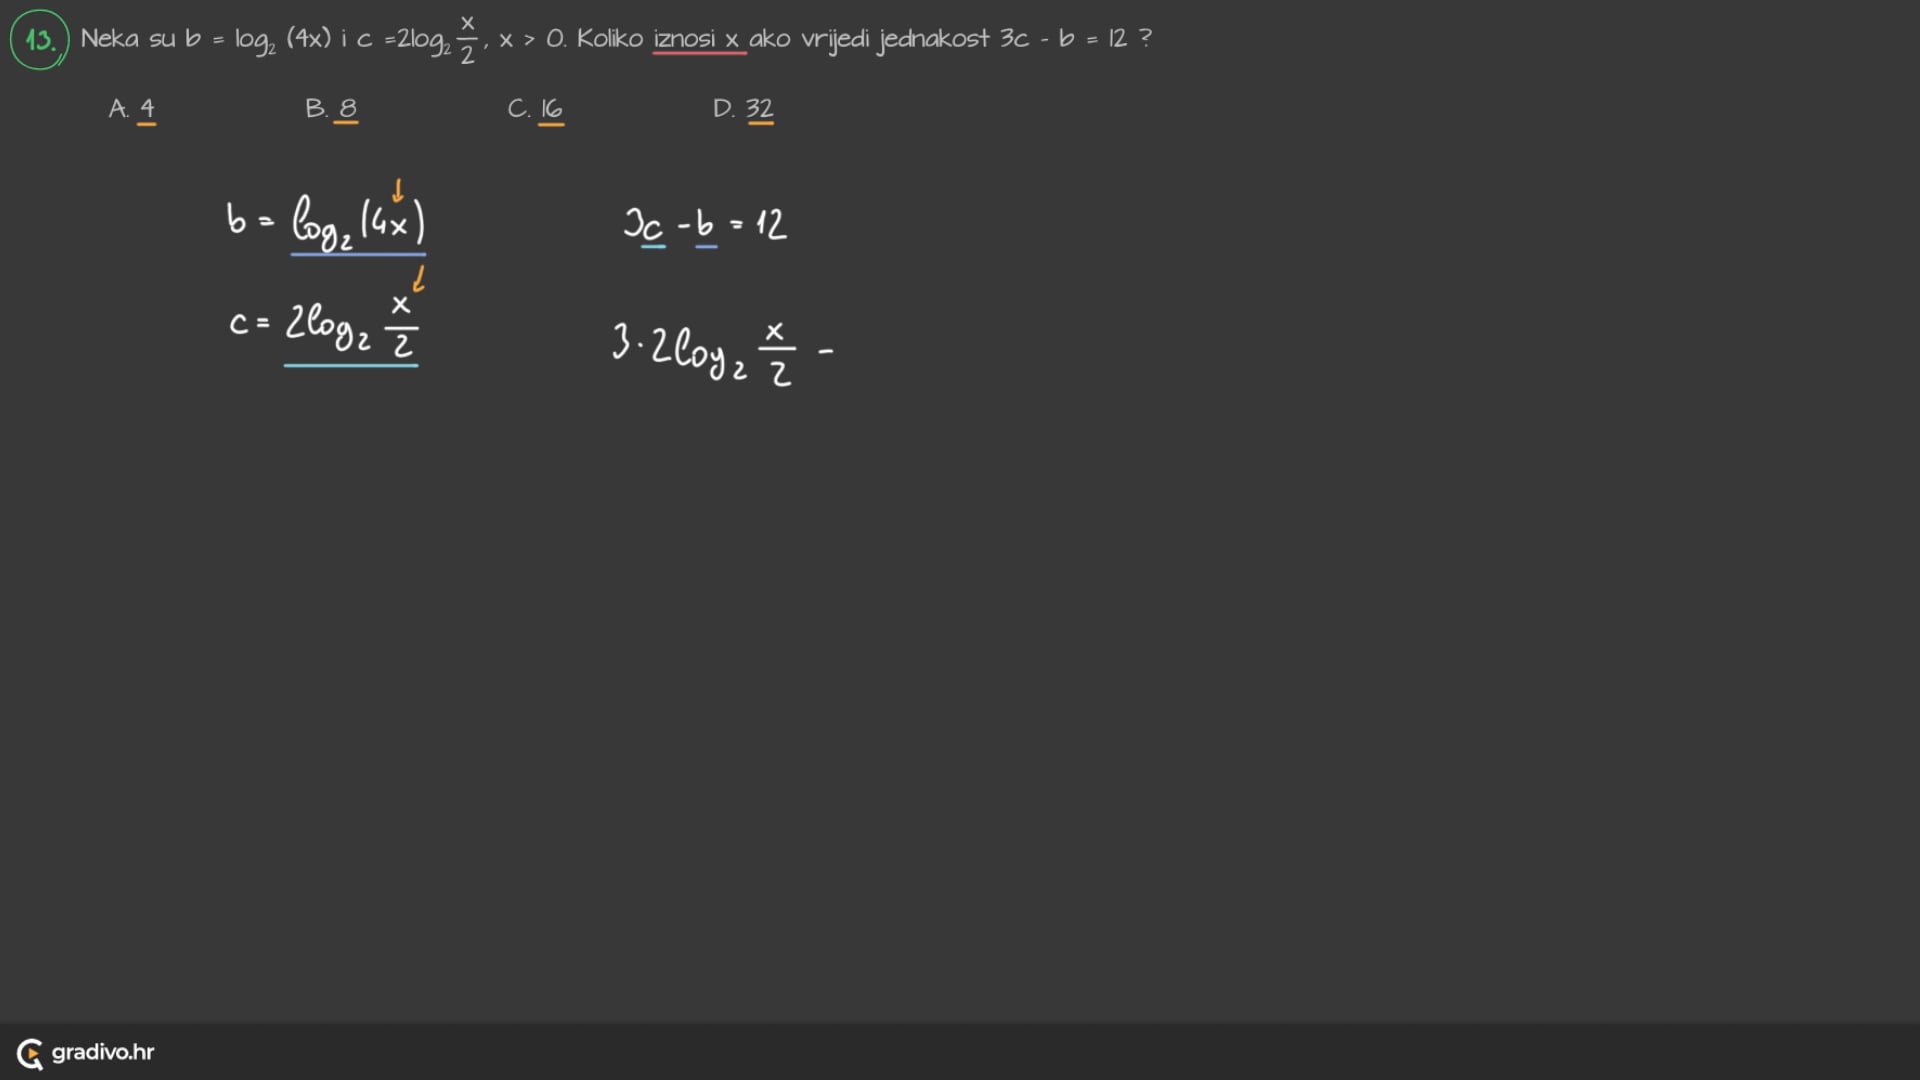Choose answer option D. 32
The height and width of the screenshot is (1080, 1920).
(744, 109)
